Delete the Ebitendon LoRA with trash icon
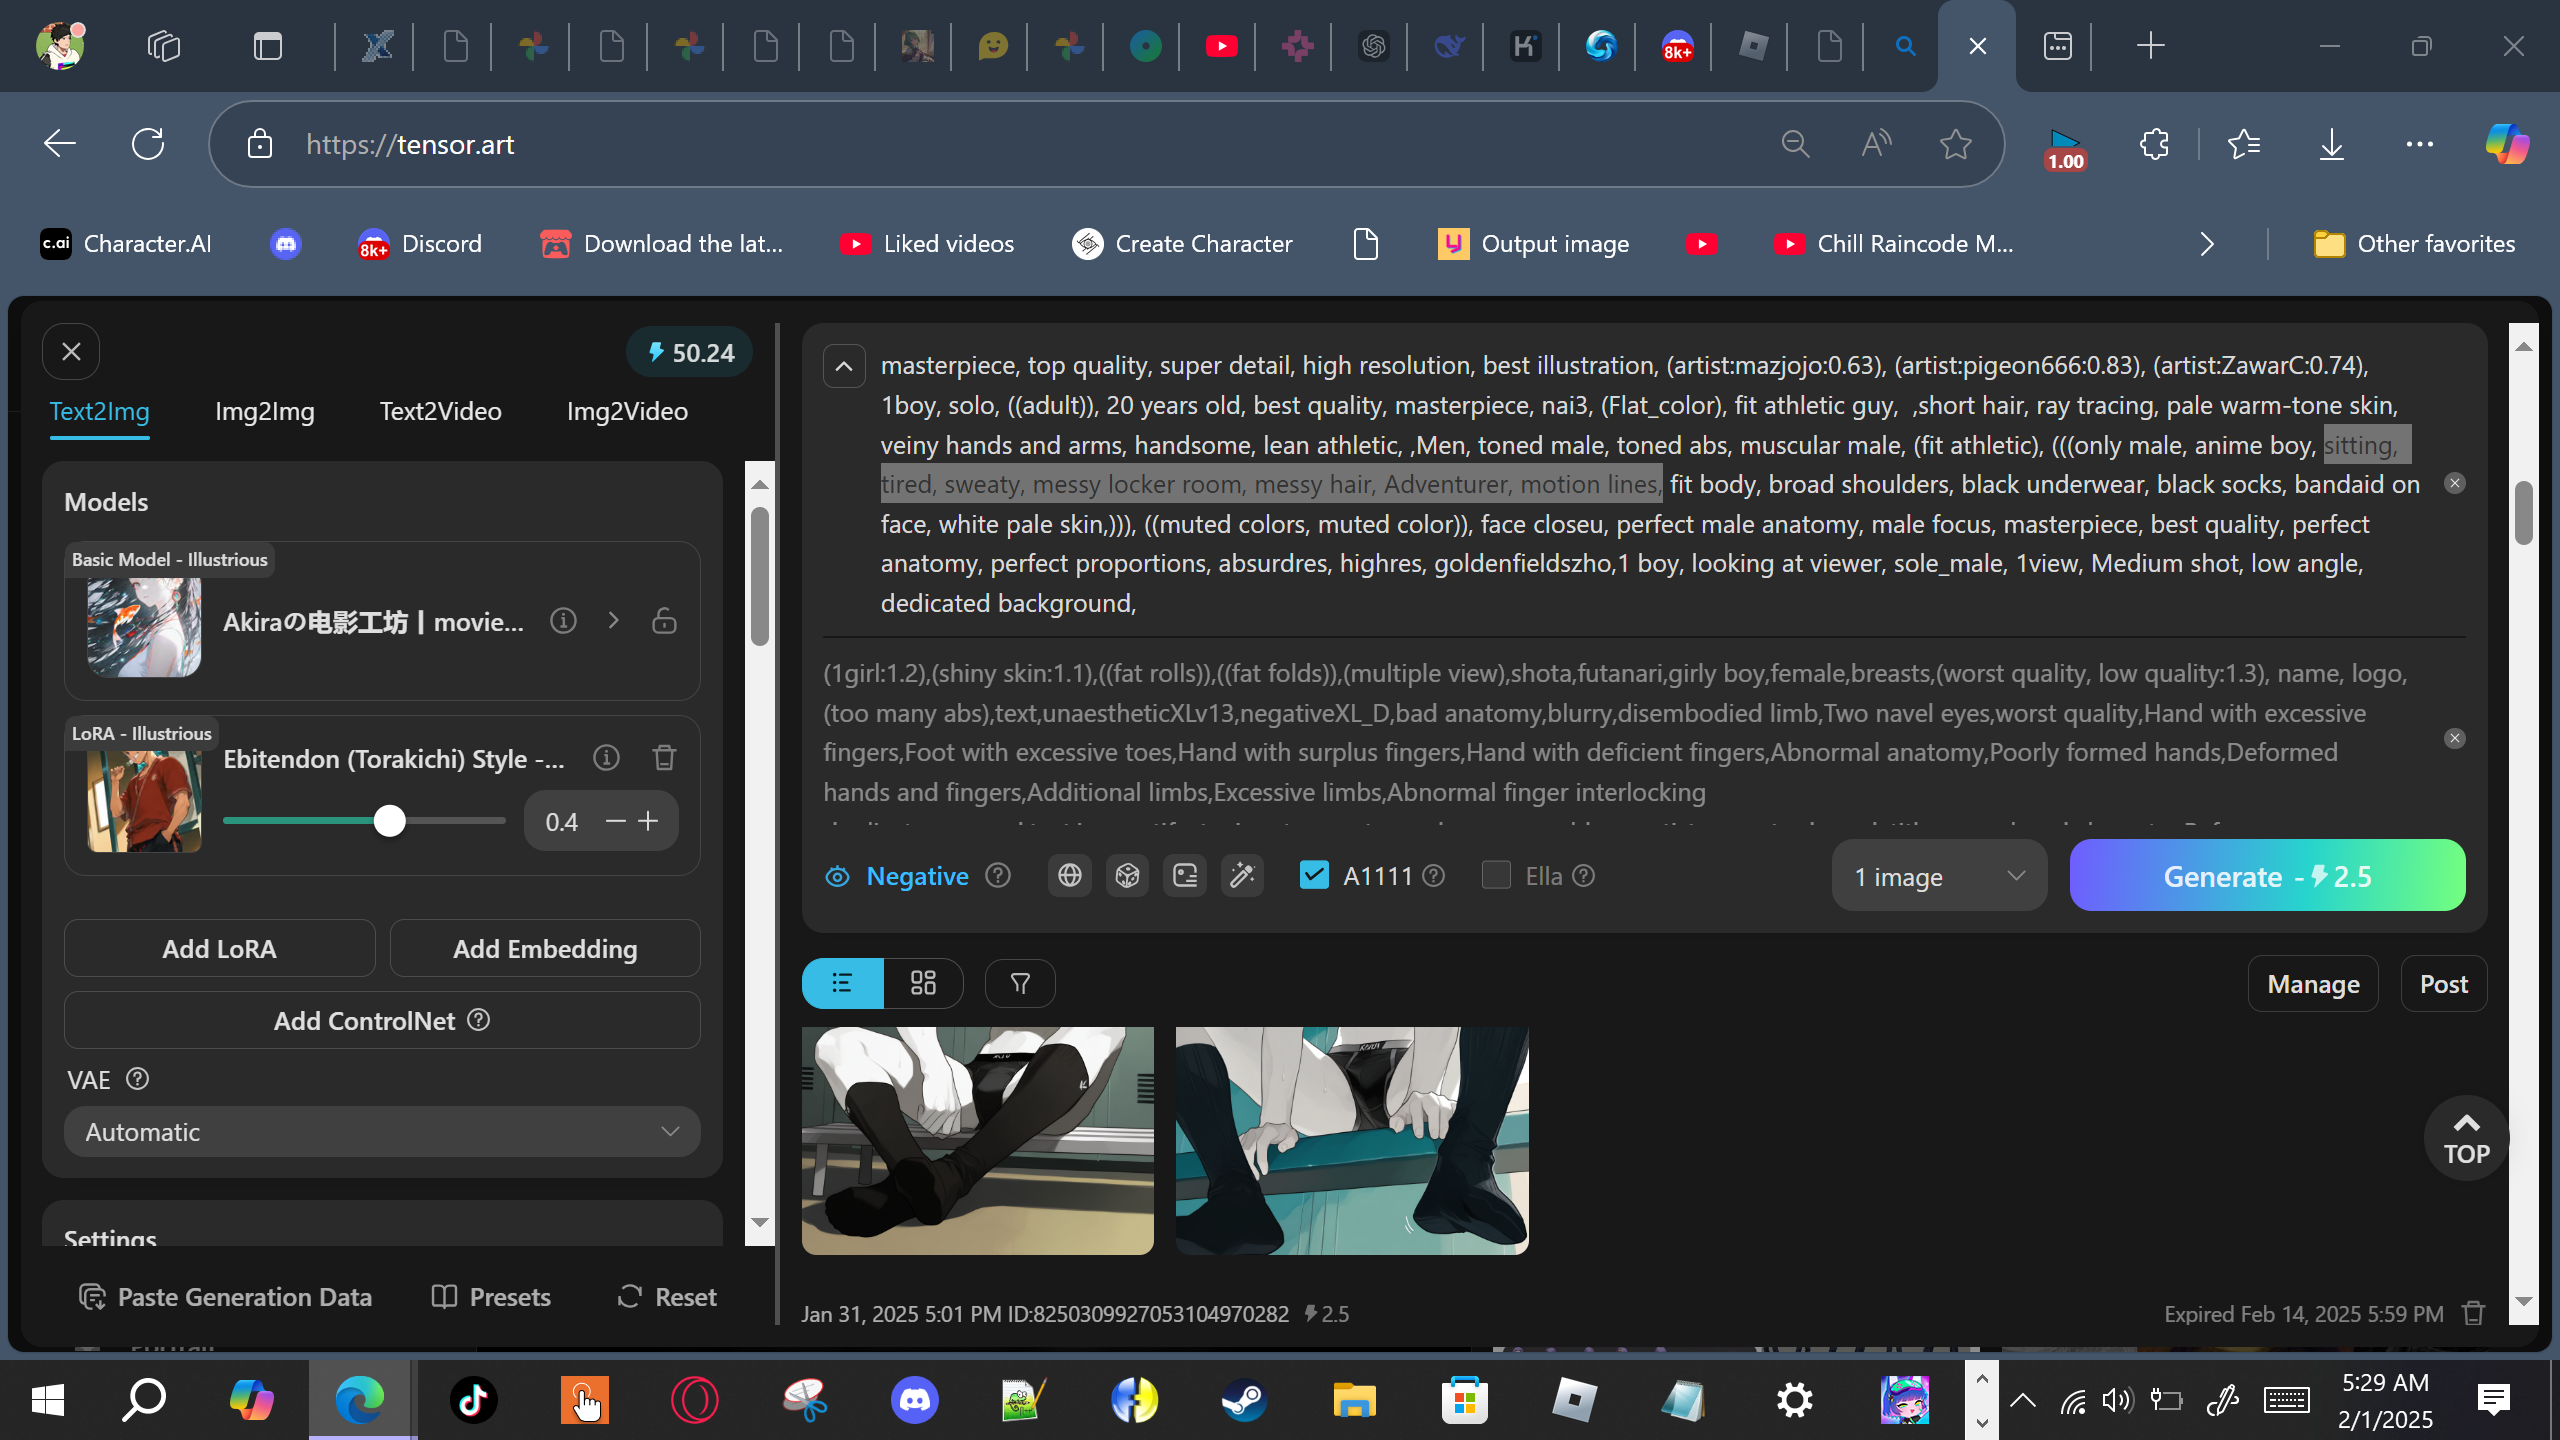Screen dimensions: 2560x1440 664,758
